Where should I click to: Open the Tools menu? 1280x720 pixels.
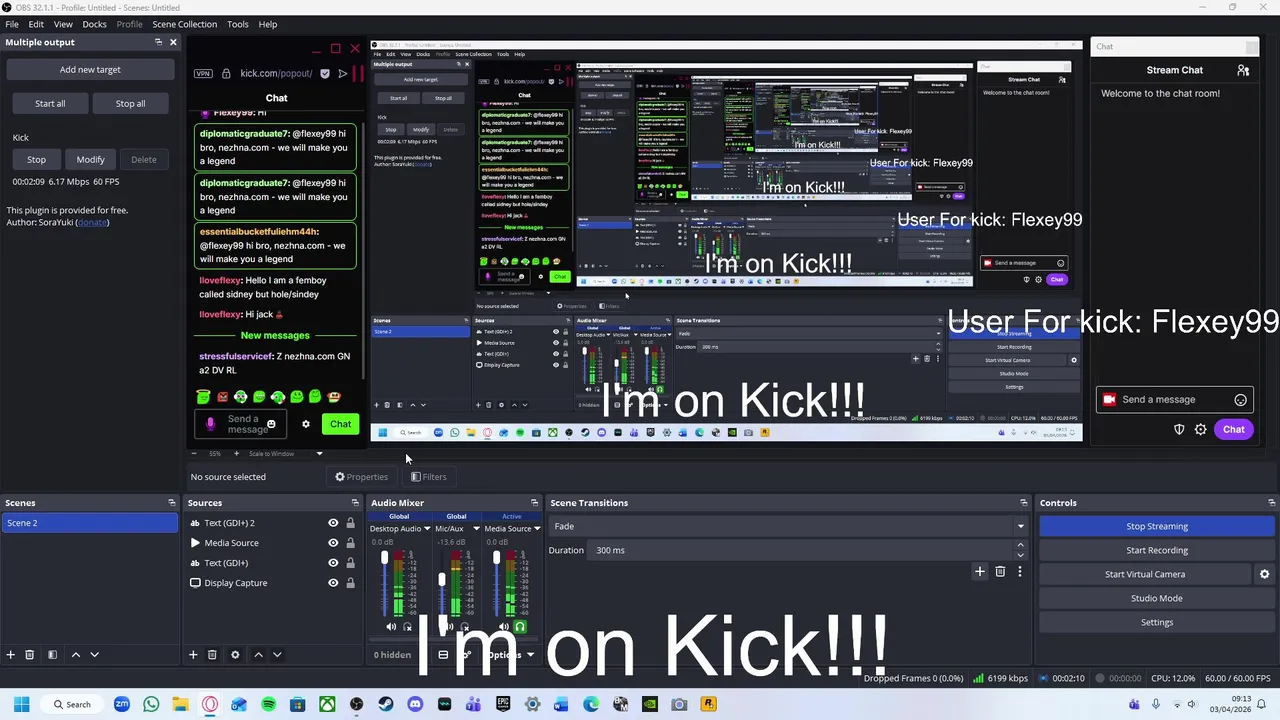coord(238,24)
